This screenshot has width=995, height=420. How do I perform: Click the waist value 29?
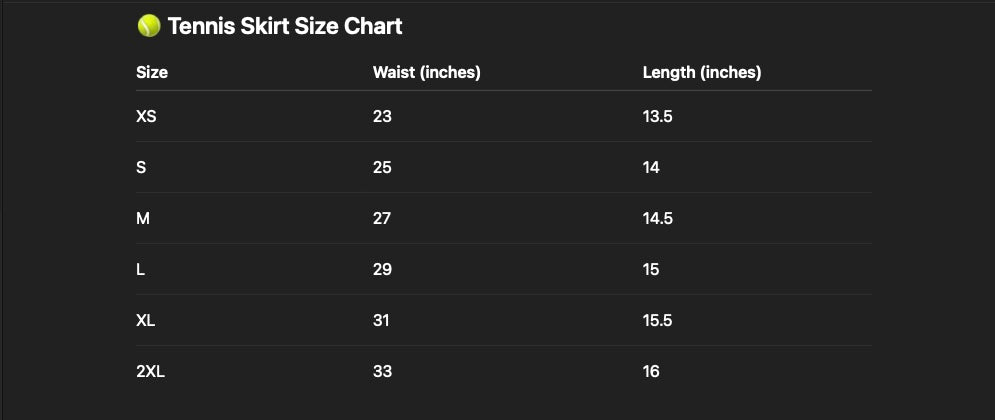382,270
